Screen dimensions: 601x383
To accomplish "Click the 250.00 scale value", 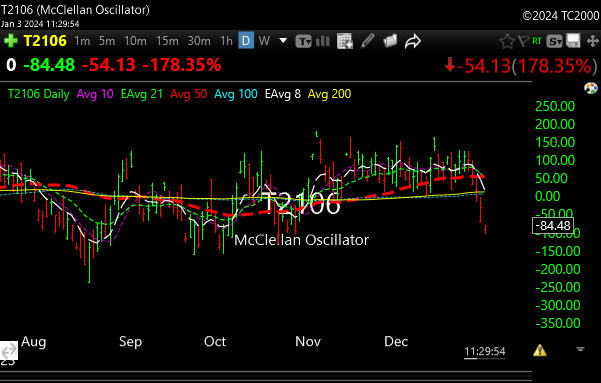I will click(x=555, y=106).
